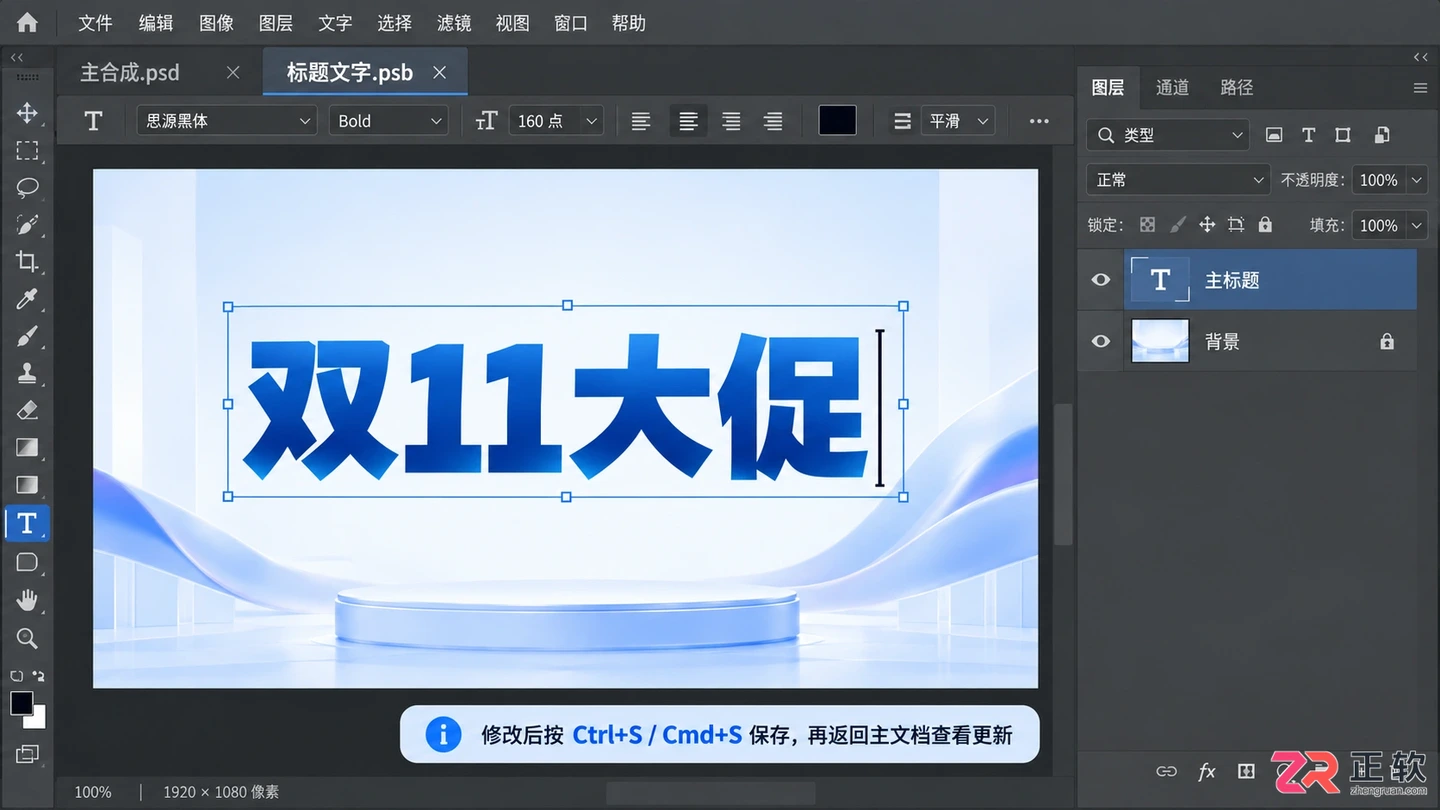
Task: Open the 正常 blend mode dropdown
Action: pyautogui.click(x=1178, y=180)
